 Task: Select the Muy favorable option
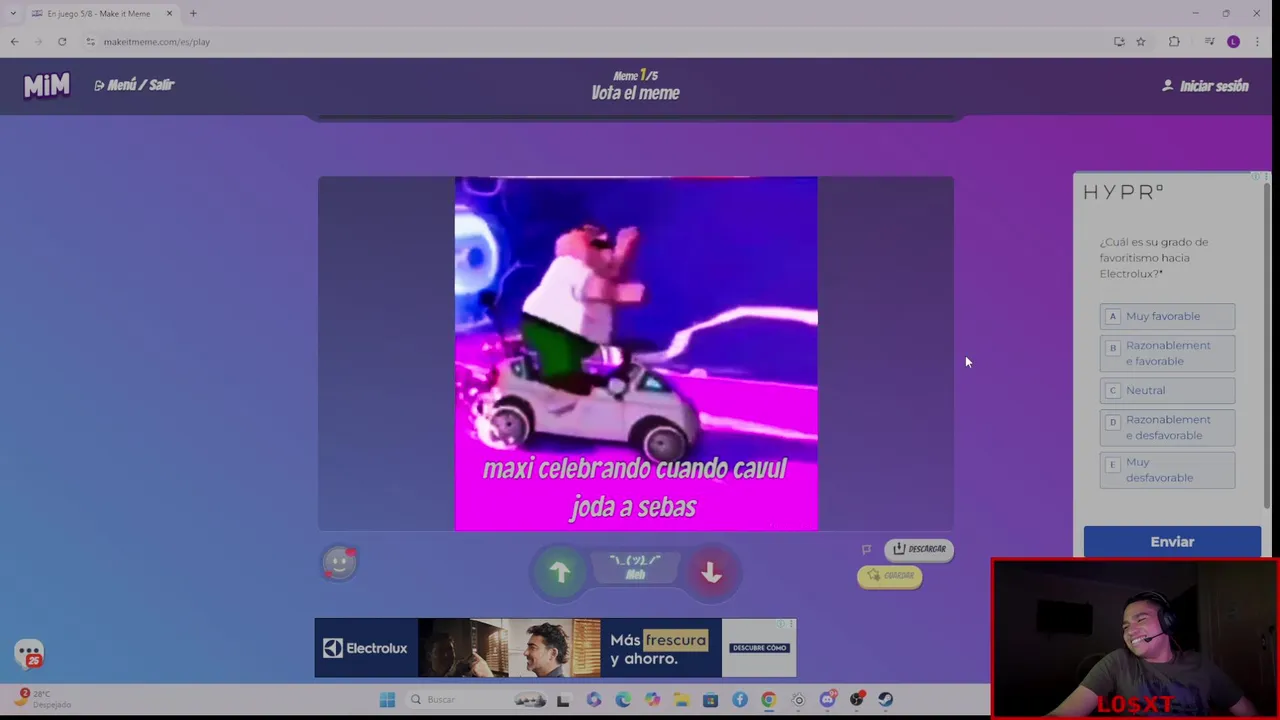pyautogui.click(x=1167, y=316)
